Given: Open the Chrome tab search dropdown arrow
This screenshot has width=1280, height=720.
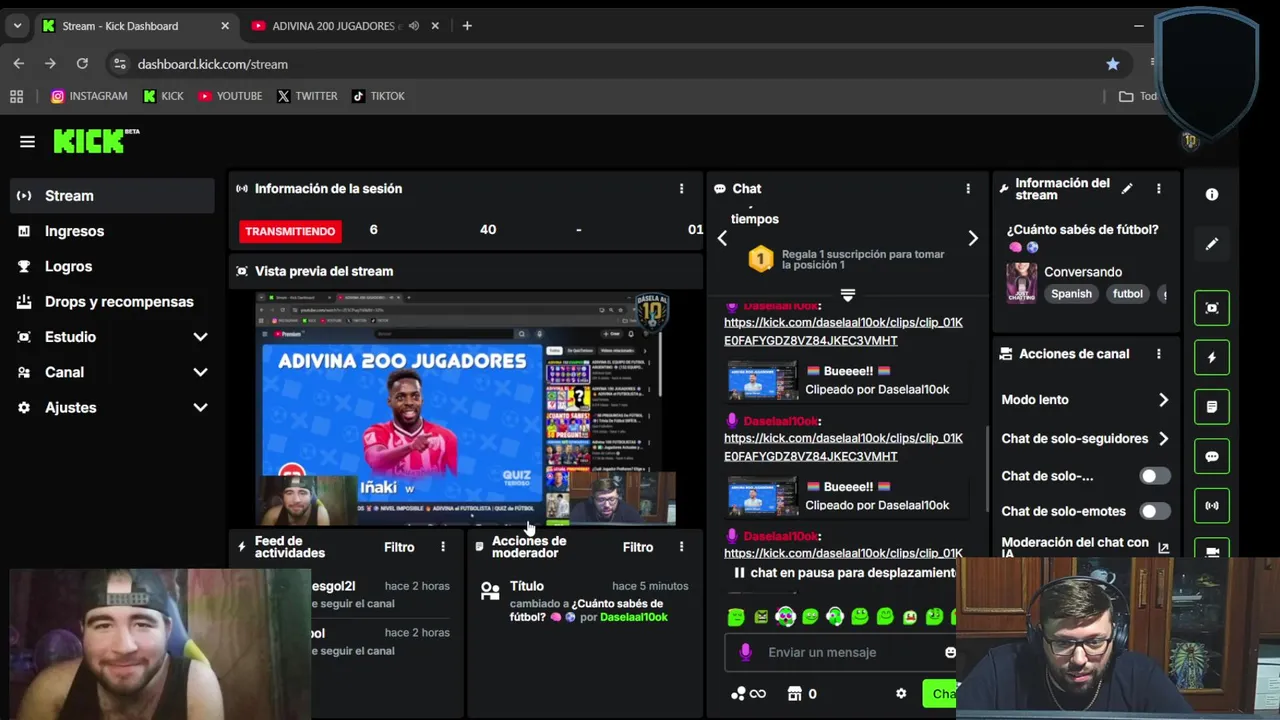Looking at the screenshot, I should [x=17, y=26].
